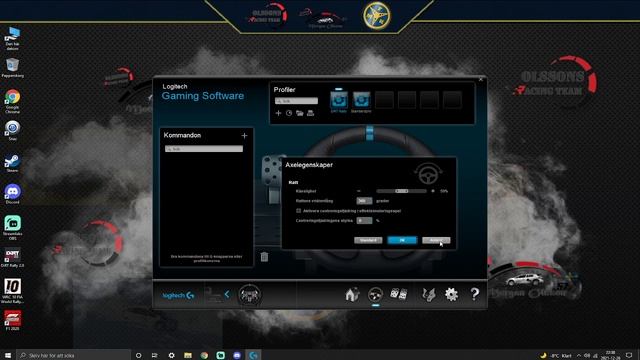
Task: Click the clock in the system tray
Action: click(611, 355)
